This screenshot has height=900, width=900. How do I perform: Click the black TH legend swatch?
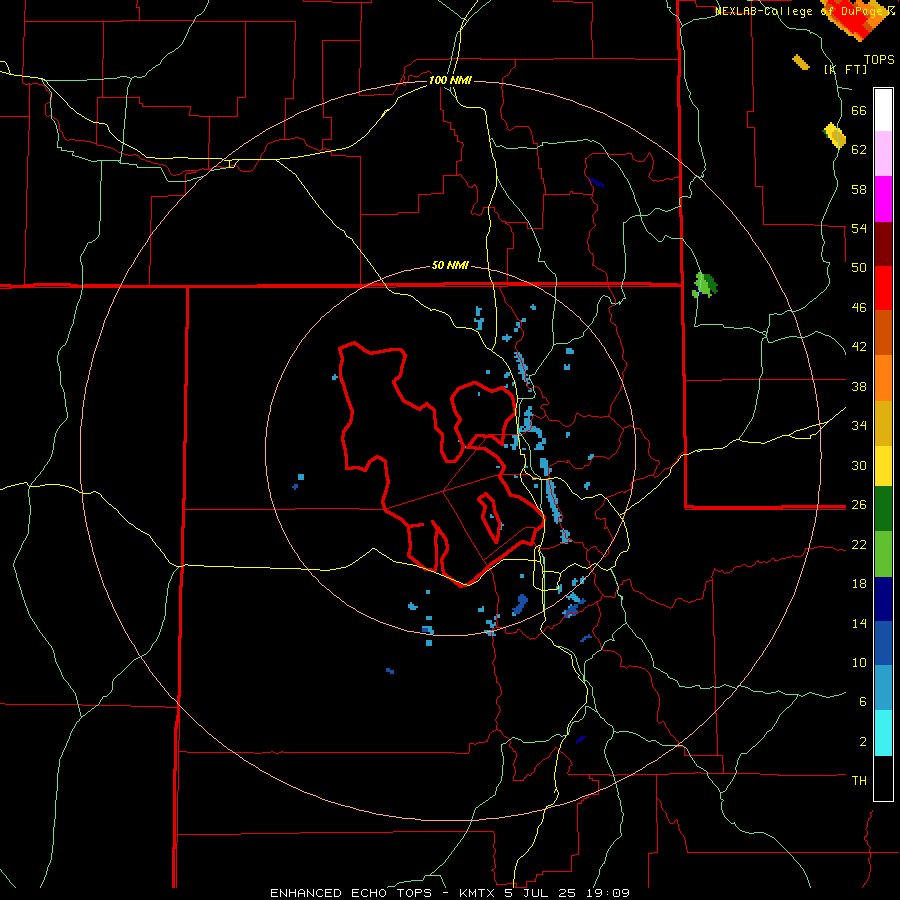pyautogui.click(x=883, y=778)
